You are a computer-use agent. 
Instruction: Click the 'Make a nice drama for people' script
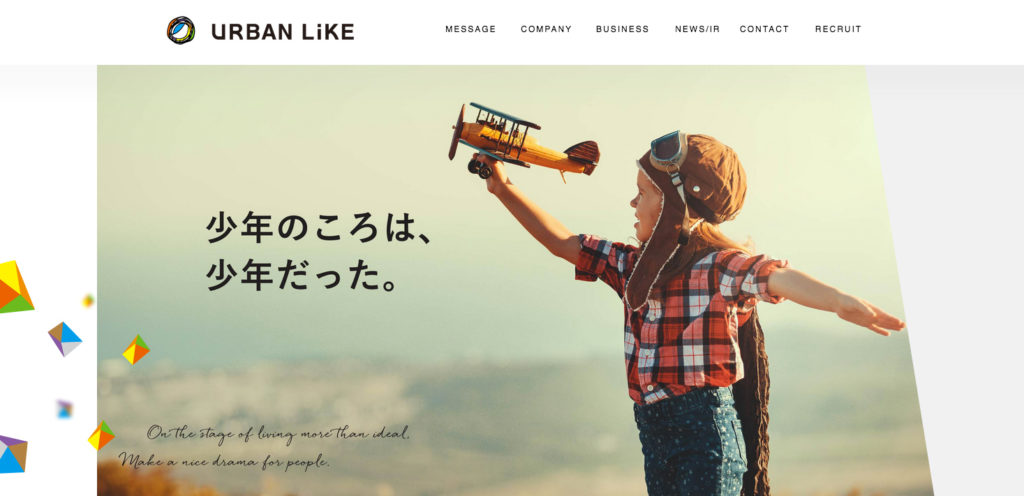(x=224, y=461)
